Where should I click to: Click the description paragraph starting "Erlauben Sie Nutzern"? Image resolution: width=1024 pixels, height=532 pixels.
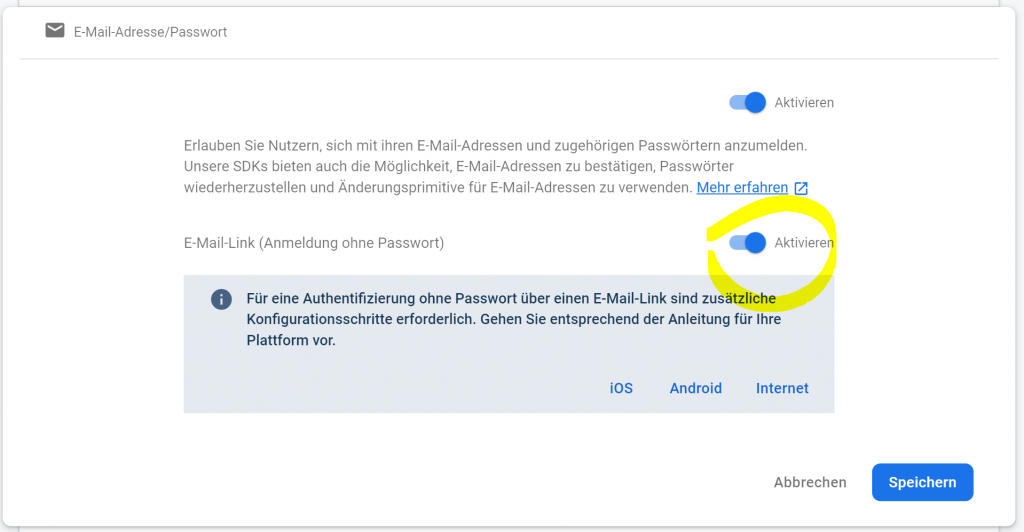click(495, 166)
